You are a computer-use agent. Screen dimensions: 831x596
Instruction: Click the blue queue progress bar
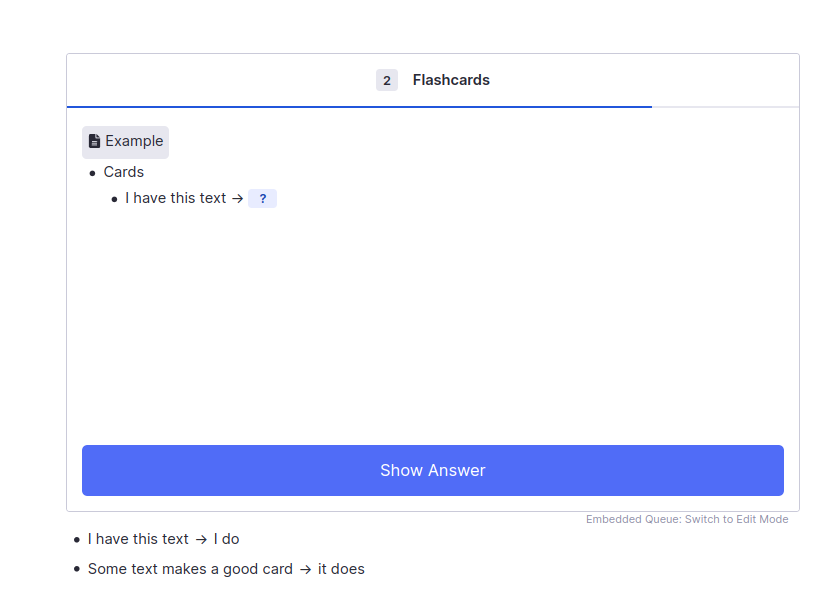(x=359, y=106)
